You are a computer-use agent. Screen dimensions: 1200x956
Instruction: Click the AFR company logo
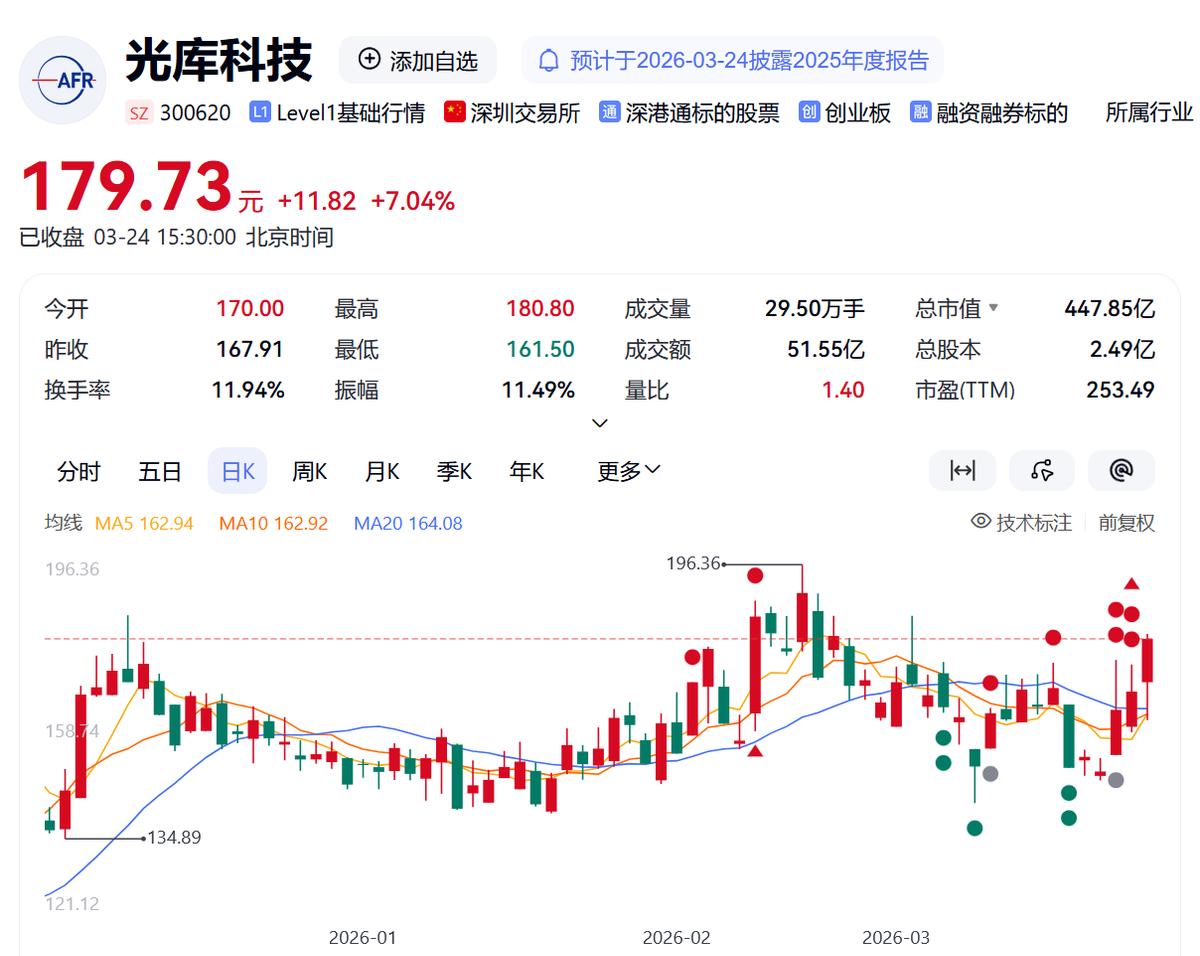tap(62, 80)
